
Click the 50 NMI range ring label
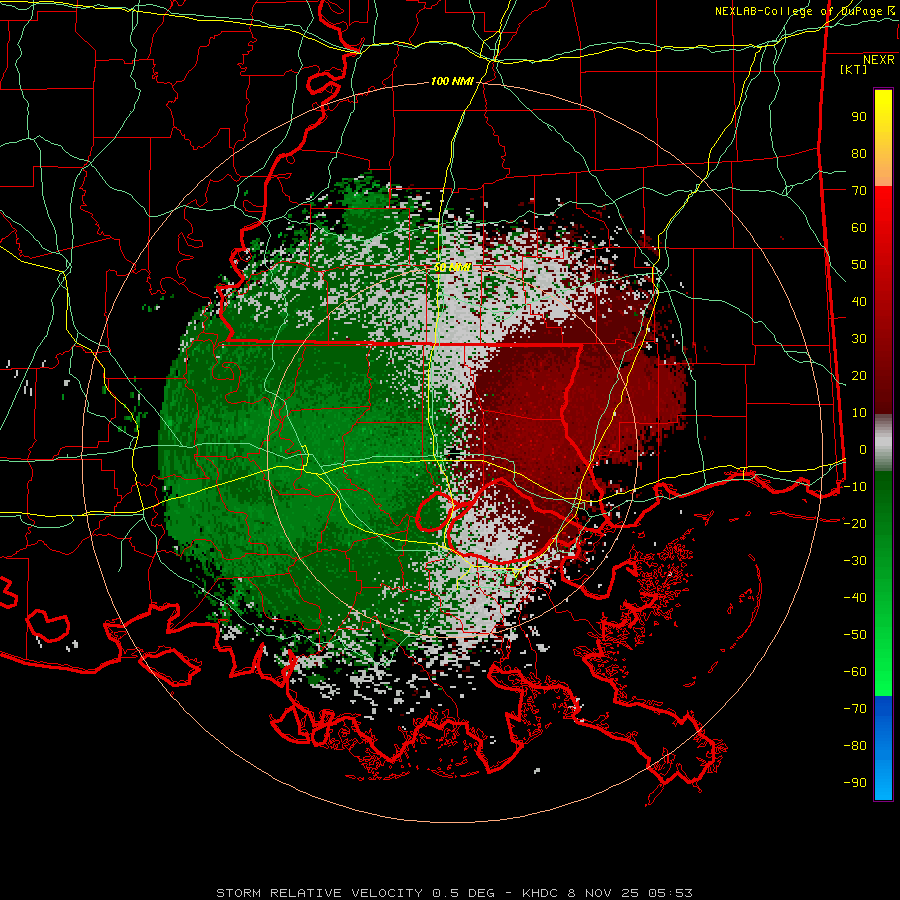[452, 267]
